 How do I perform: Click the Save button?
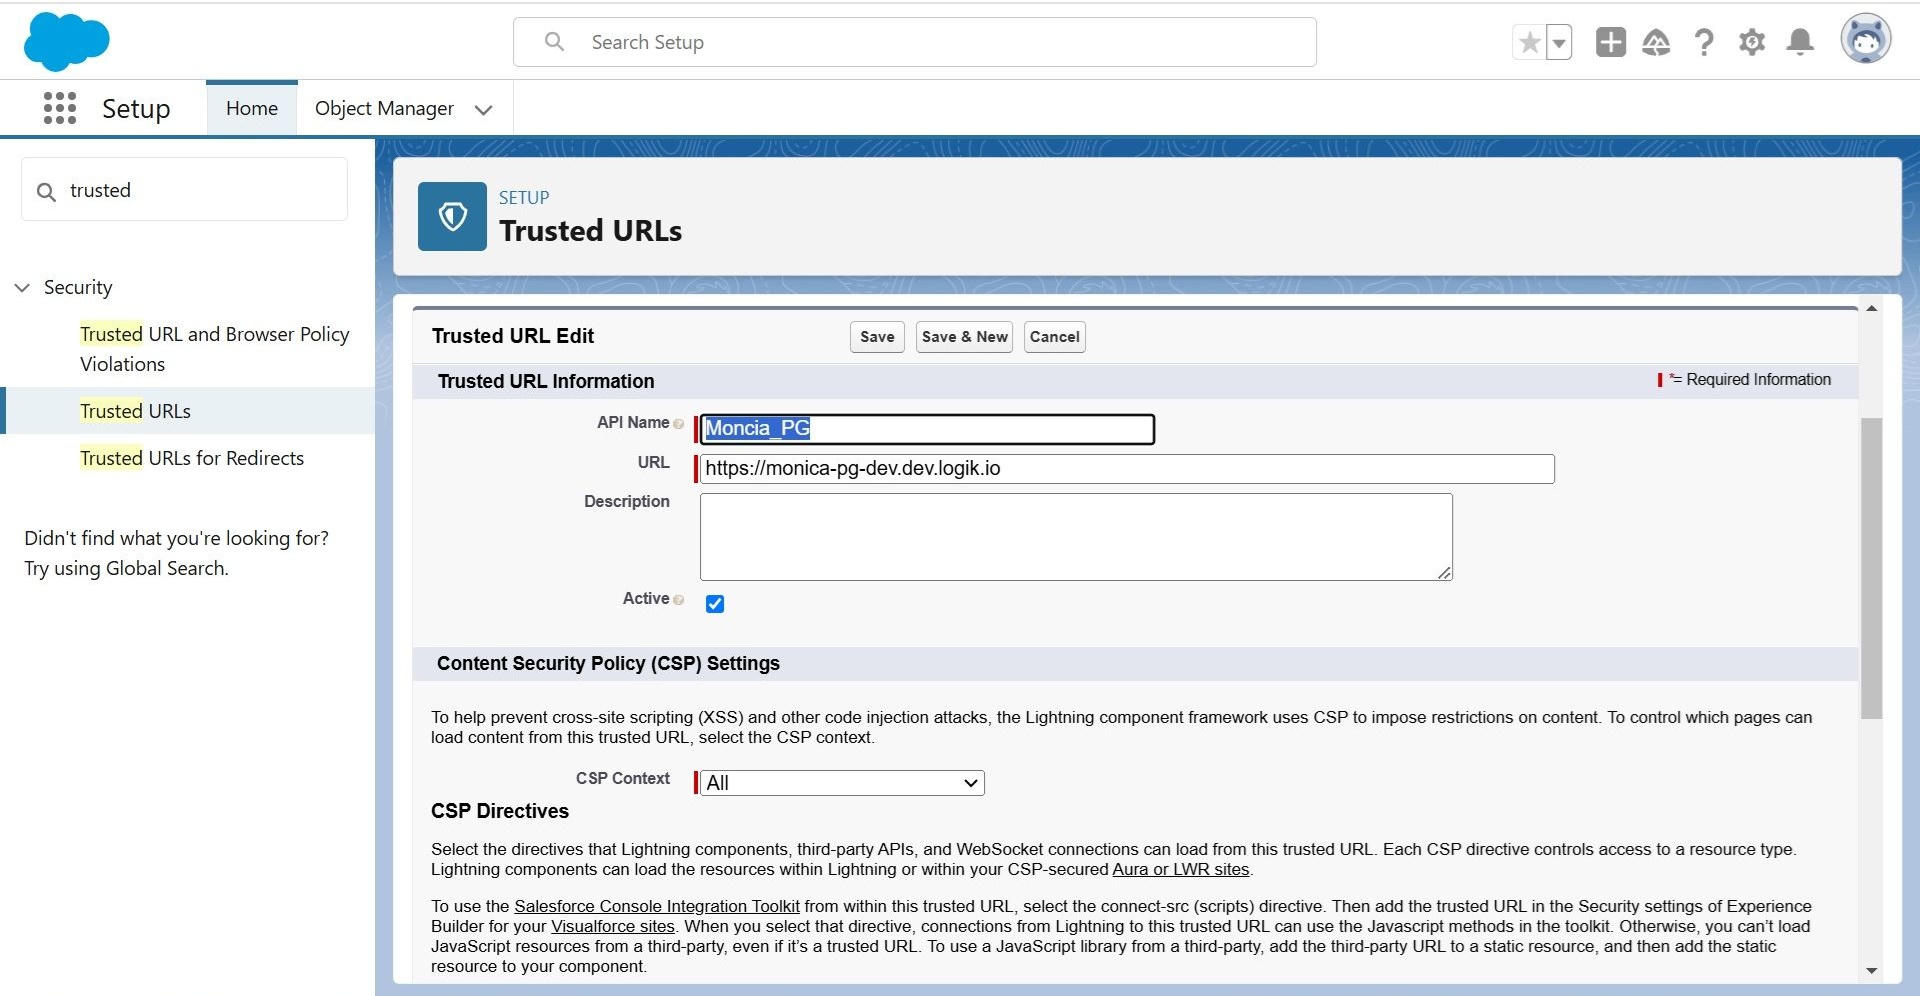click(877, 337)
